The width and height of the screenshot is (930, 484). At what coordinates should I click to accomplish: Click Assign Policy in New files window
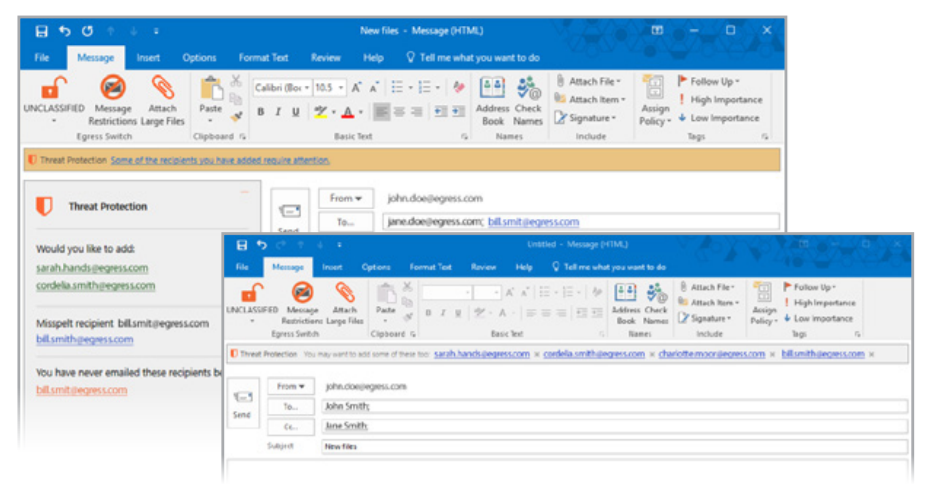pyautogui.click(x=655, y=101)
